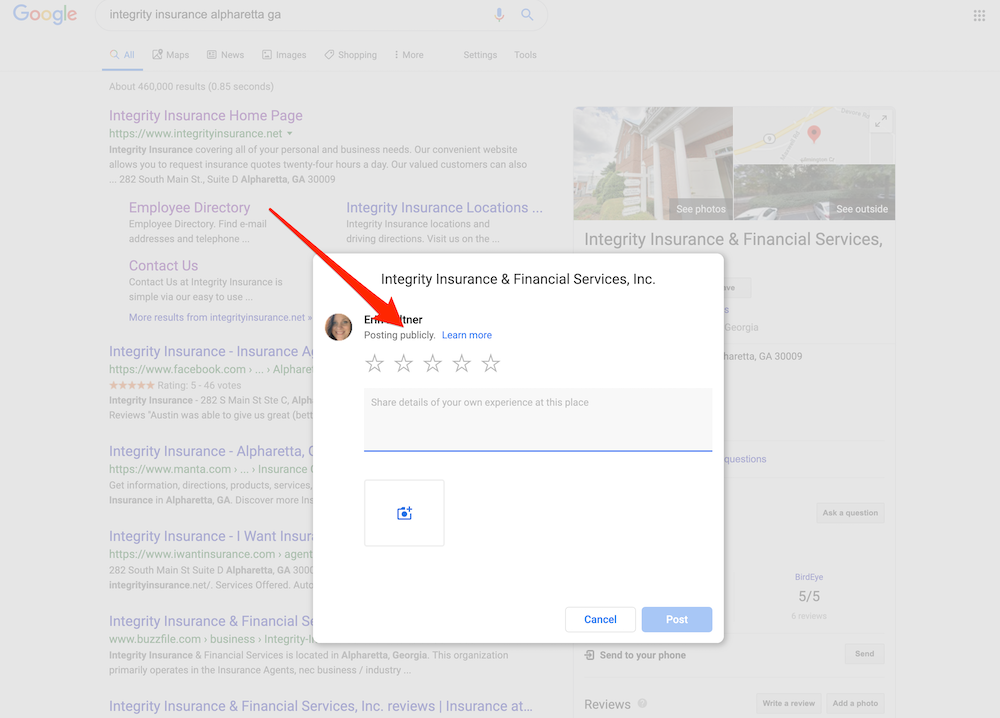Viewport: 1000px width, 718px height.
Task: Open the Learn more link
Action: (x=467, y=335)
